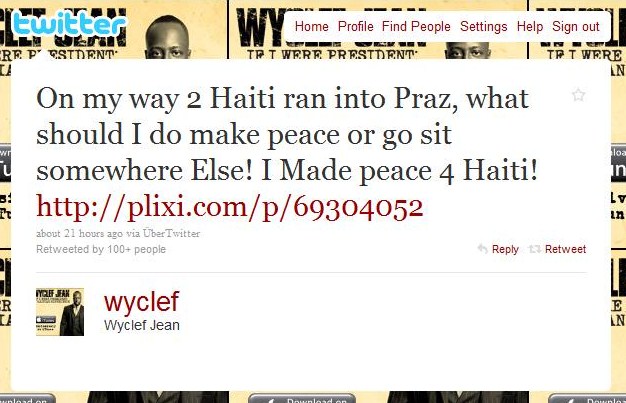Click the Twitter logo
Image resolution: width=626 pixels, height=403 pixels.
[x=69, y=24]
